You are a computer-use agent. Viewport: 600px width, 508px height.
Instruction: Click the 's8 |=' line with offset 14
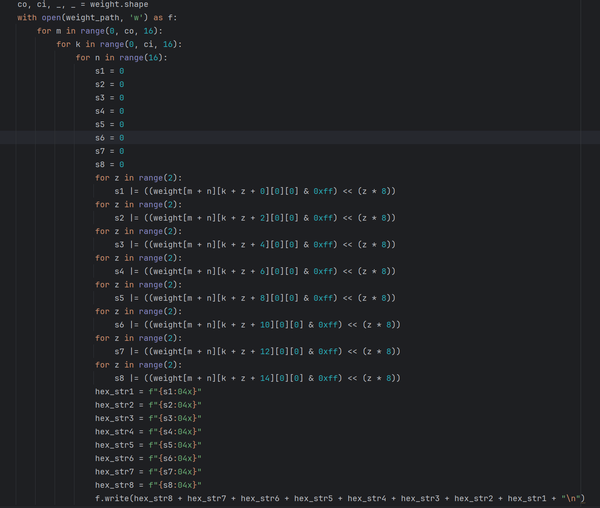coord(257,378)
